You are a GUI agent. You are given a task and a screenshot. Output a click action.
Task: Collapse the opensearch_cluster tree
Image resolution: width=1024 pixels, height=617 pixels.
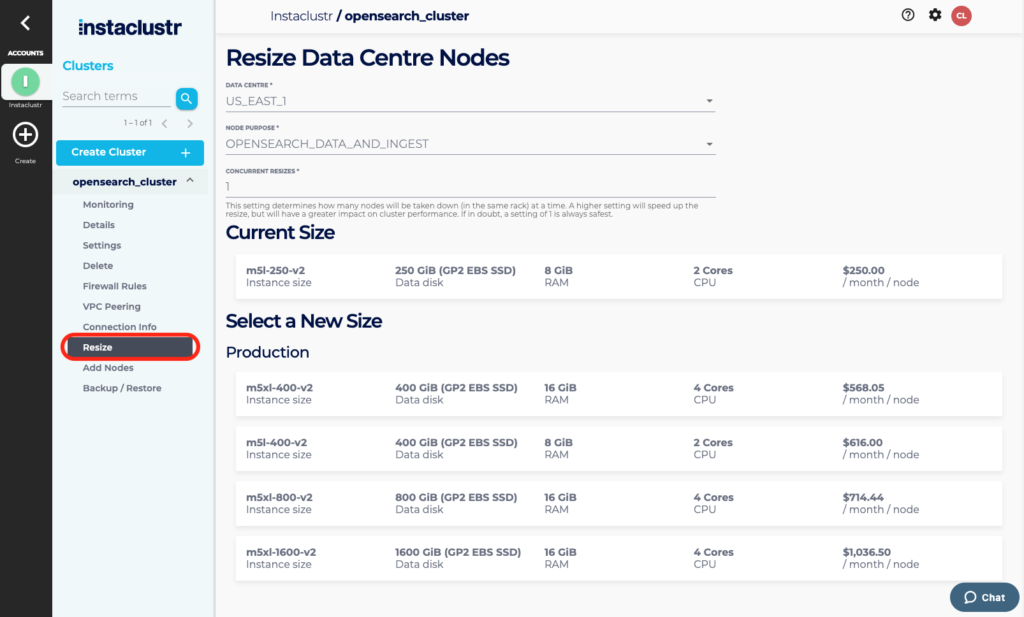tap(190, 181)
